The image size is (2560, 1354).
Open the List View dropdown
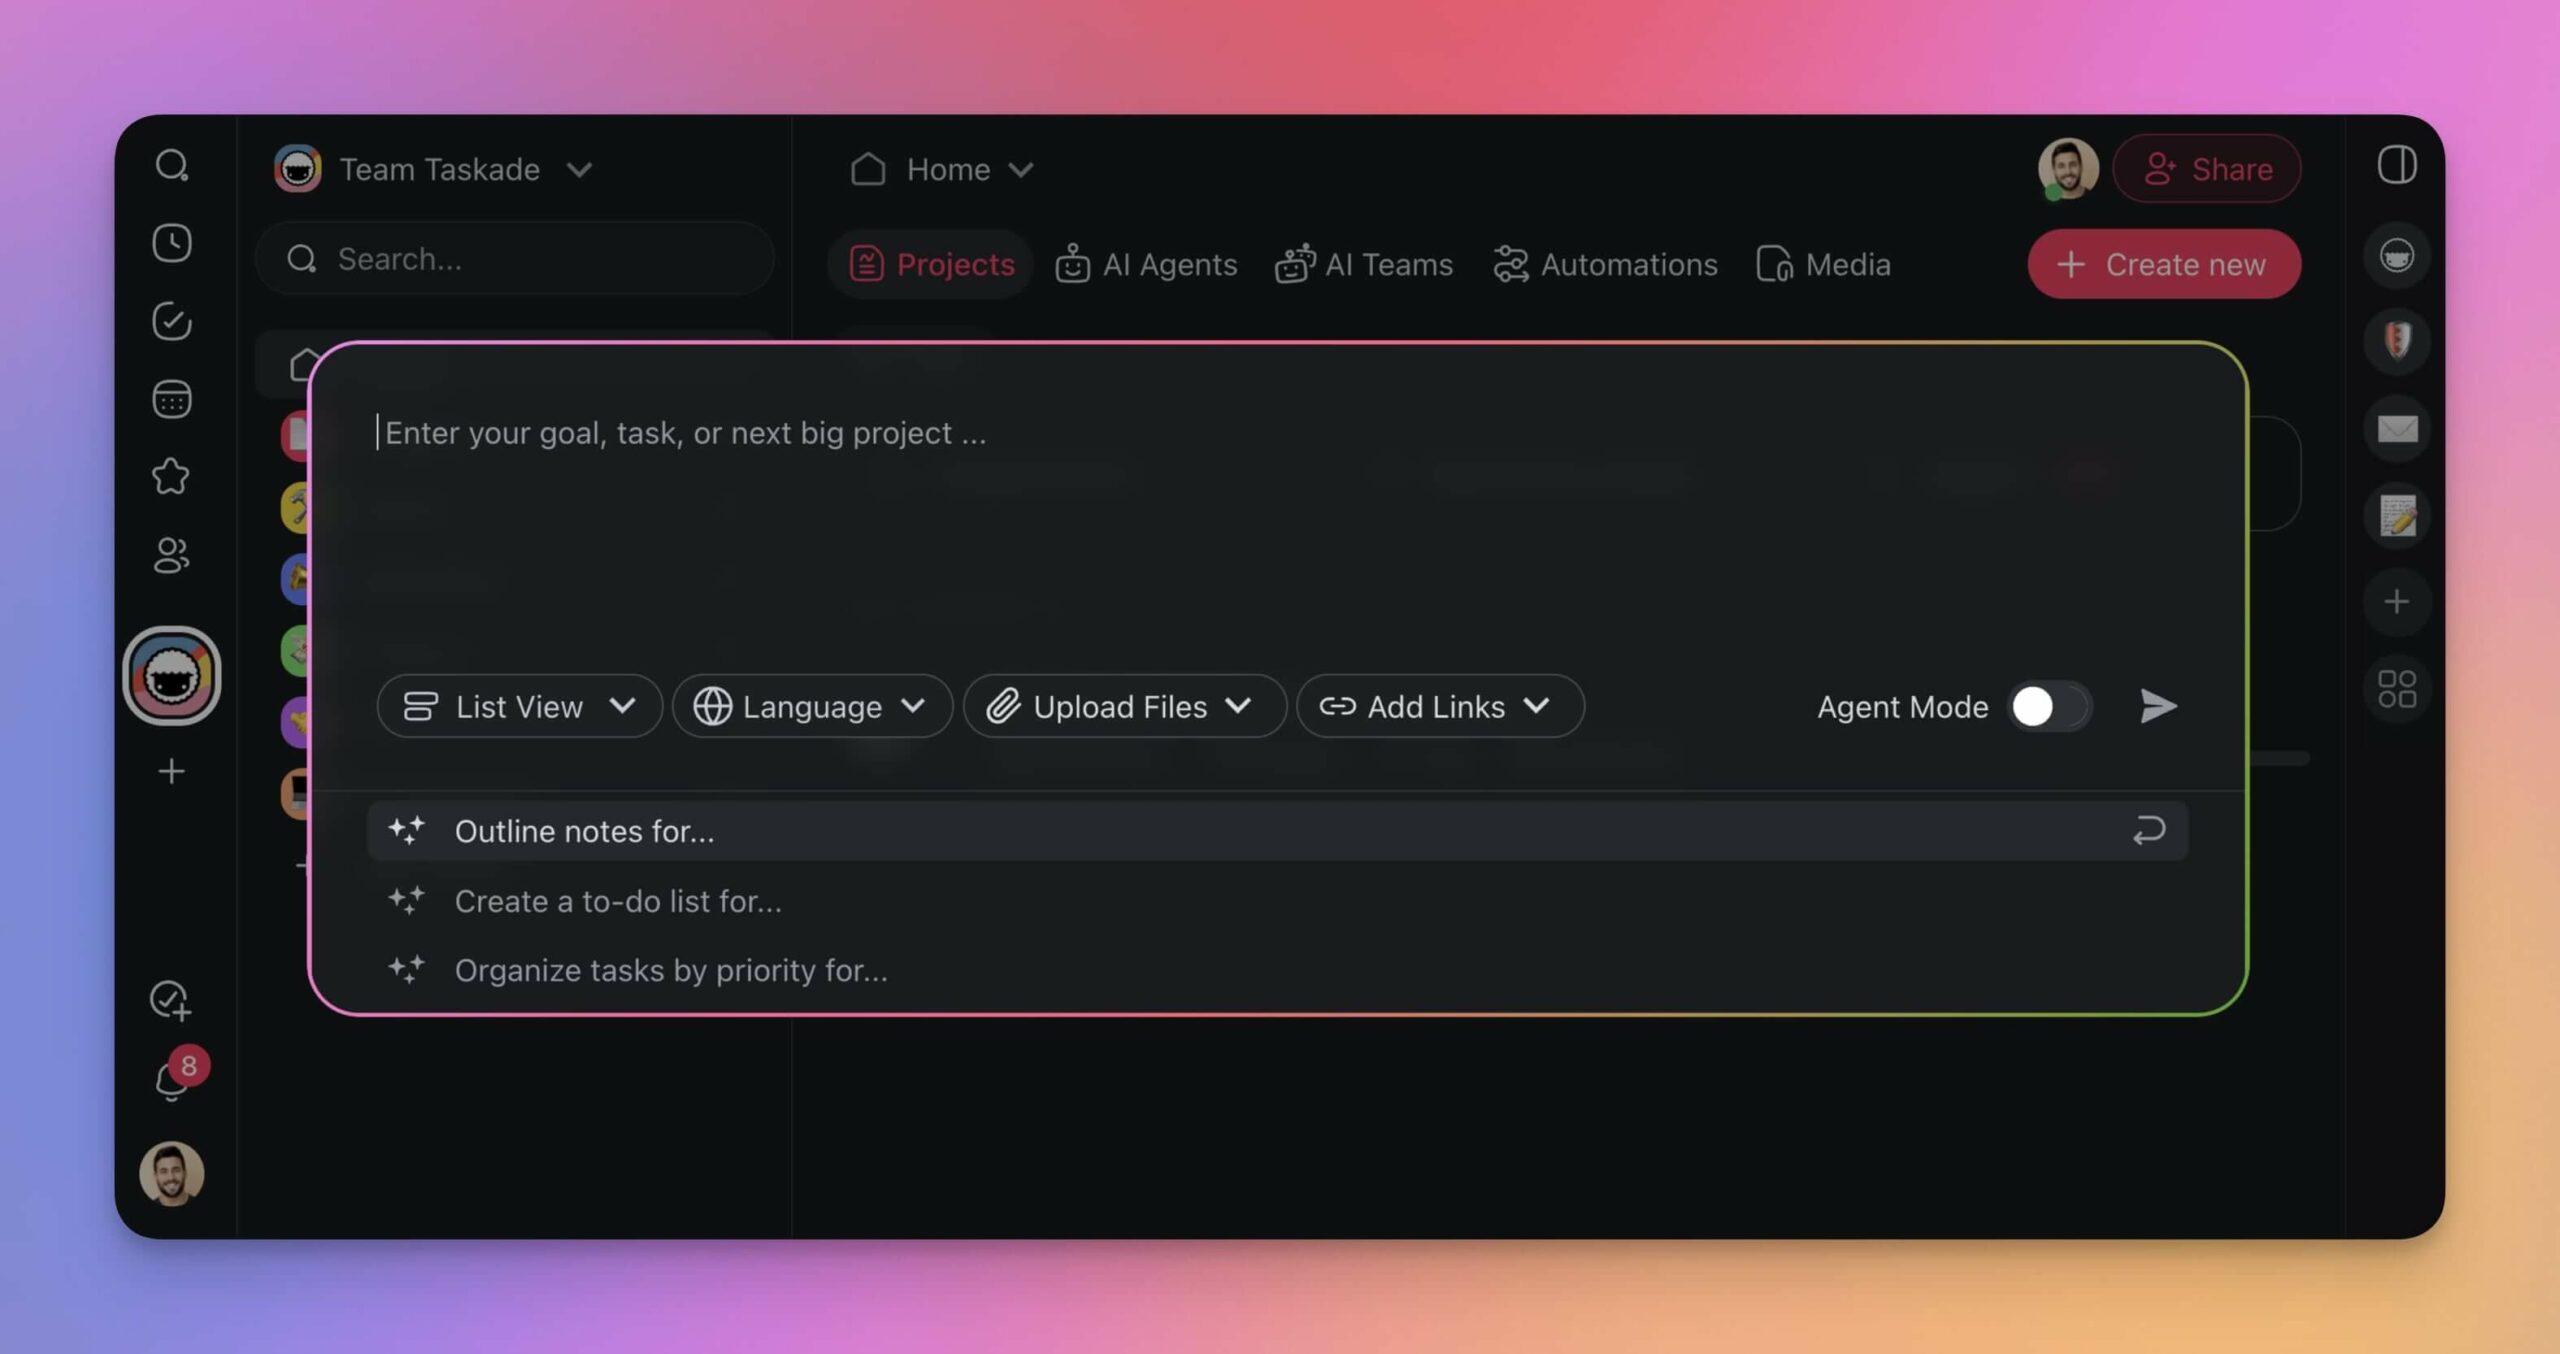tap(519, 706)
